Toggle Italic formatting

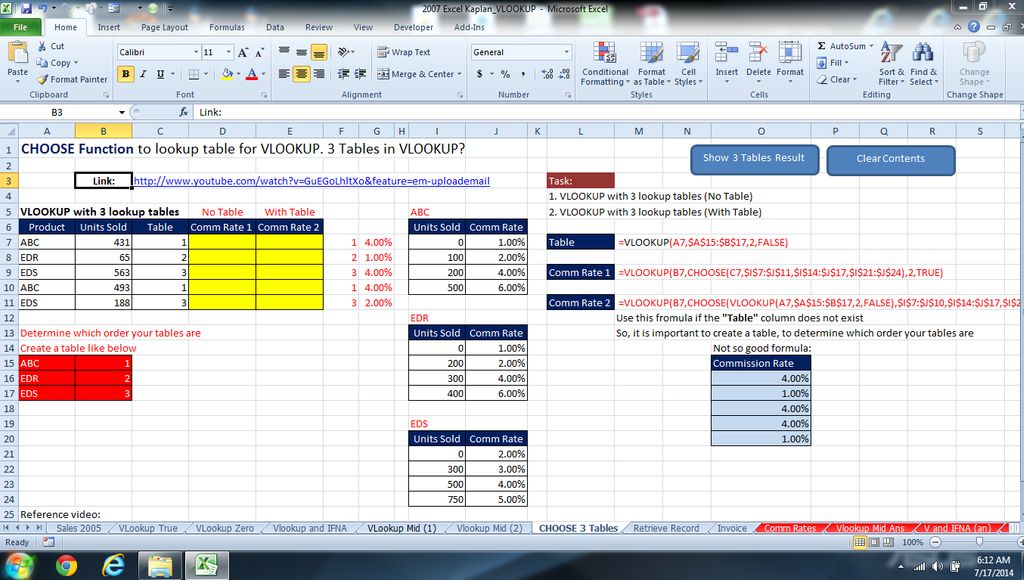point(143,74)
